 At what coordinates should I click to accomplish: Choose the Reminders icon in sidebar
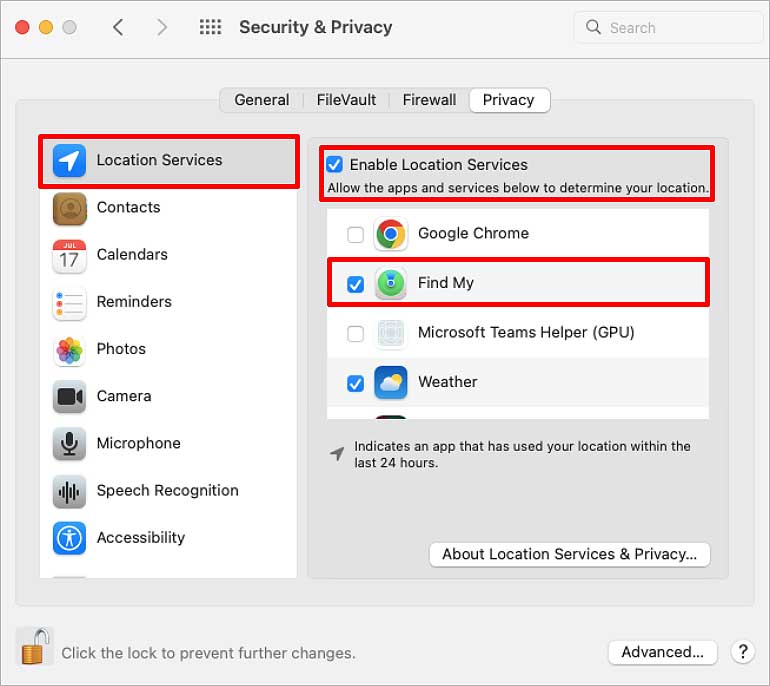pyautogui.click(x=69, y=302)
